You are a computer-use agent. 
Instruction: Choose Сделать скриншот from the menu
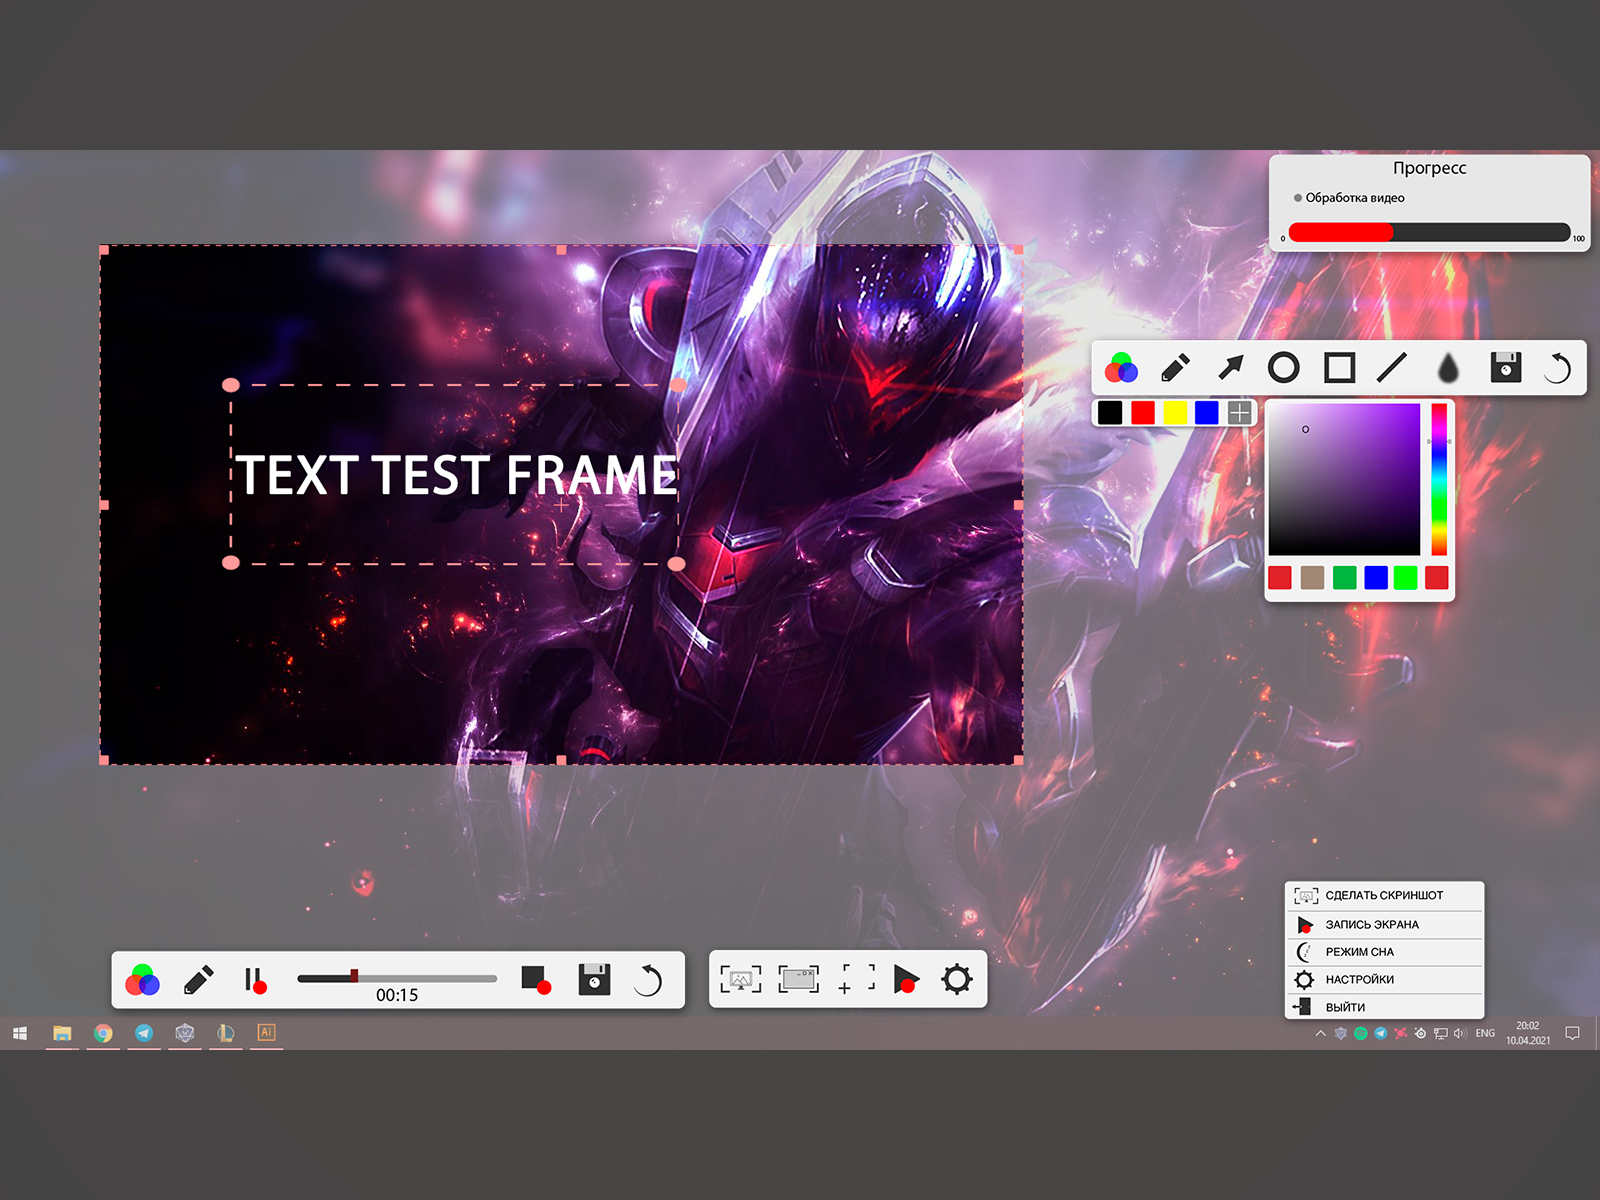1385,895
